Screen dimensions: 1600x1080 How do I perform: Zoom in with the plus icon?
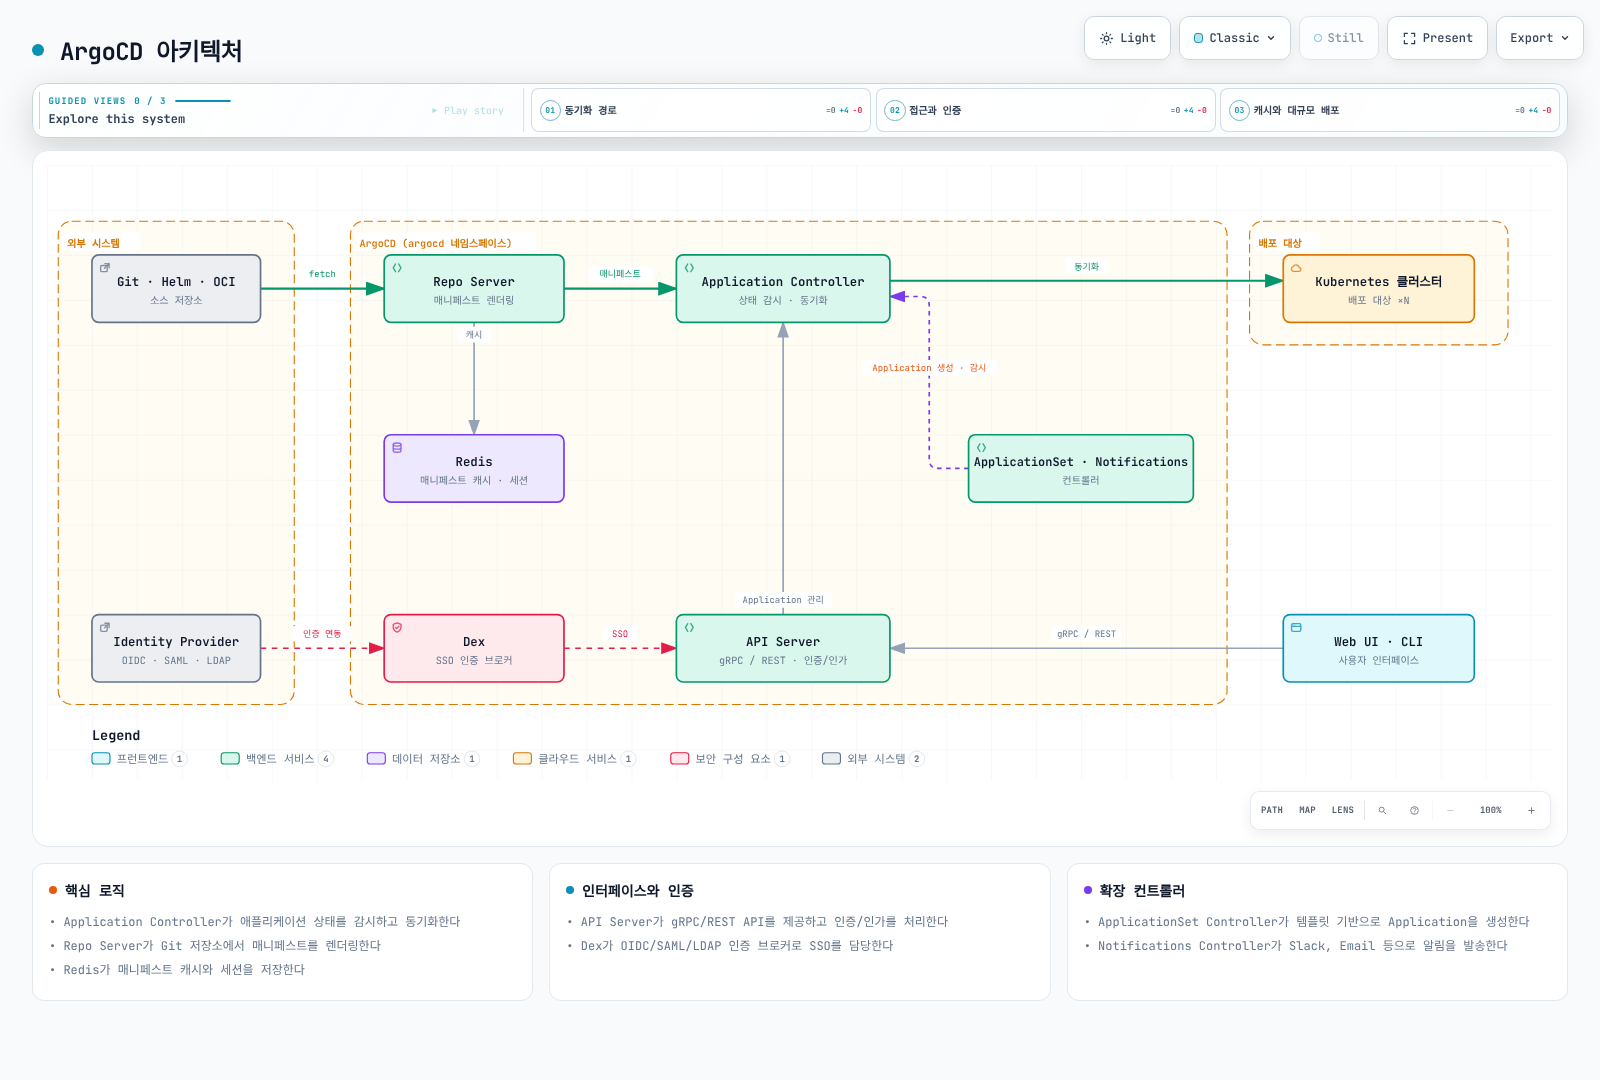coord(1531,810)
